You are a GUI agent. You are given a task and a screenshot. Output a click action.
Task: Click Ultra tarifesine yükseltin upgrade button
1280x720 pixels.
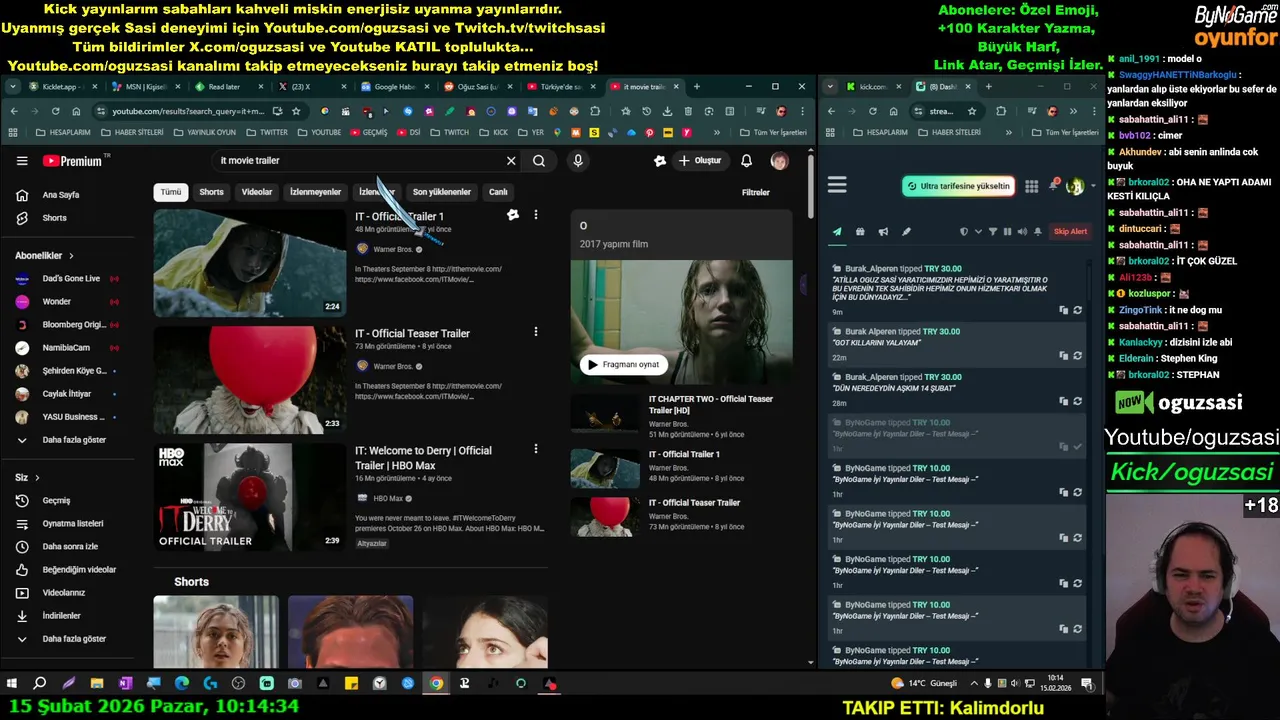pyautogui.click(x=959, y=186)
